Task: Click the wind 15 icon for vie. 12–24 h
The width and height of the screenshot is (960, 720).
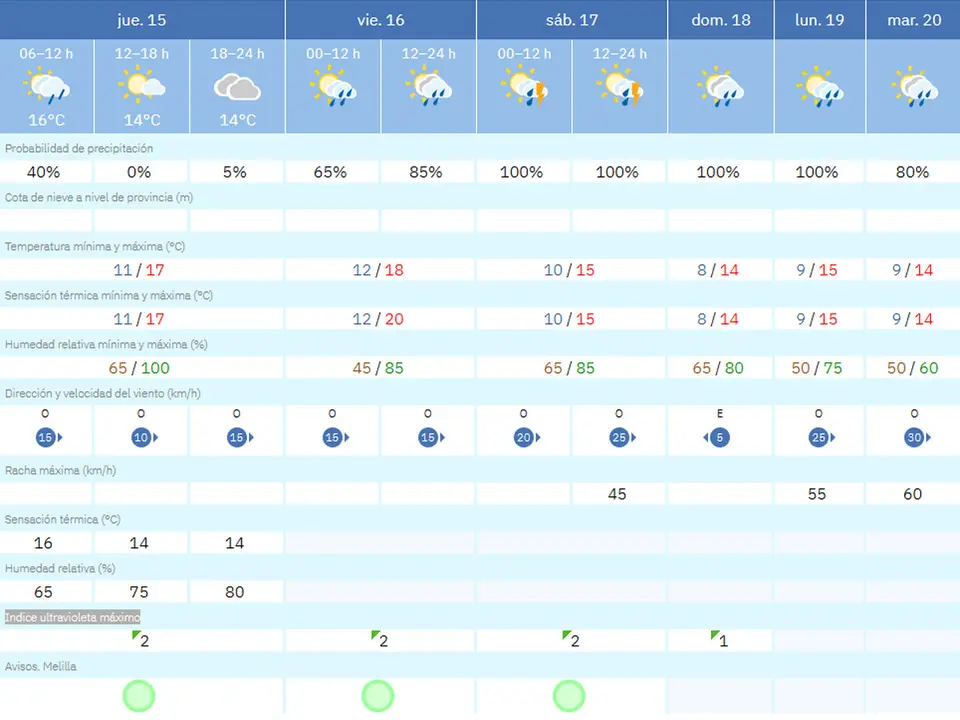Action: [x=431, y=437]
